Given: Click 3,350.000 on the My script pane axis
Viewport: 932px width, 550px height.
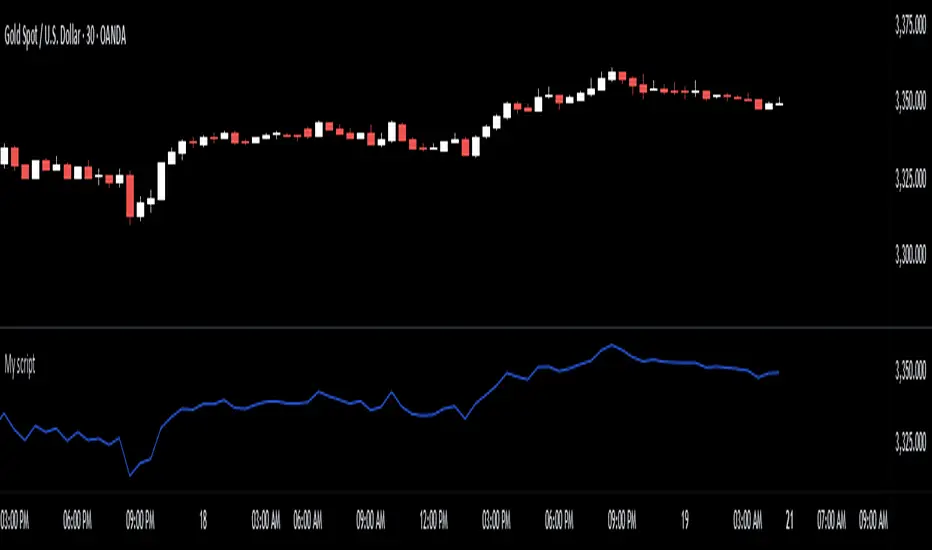Looking at the screenshot, I should tap(910, 370).
